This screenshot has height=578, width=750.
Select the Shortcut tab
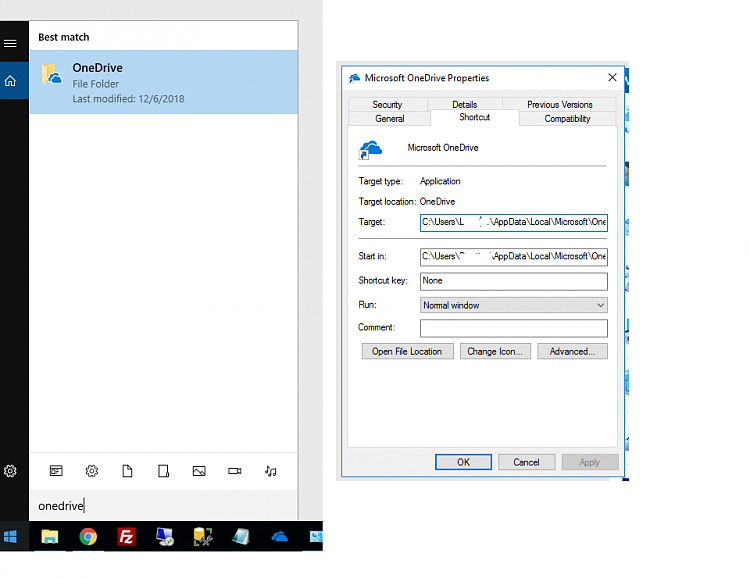point(474,117)
